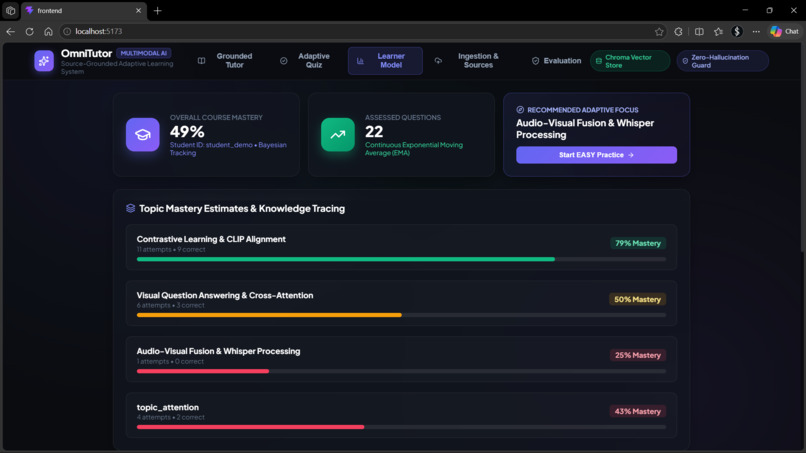Click Audio-Visual Fusion & Whisper Processing row title
This screenshot has width=806, height=453.
pyautogui.click(x=218, y=351)
